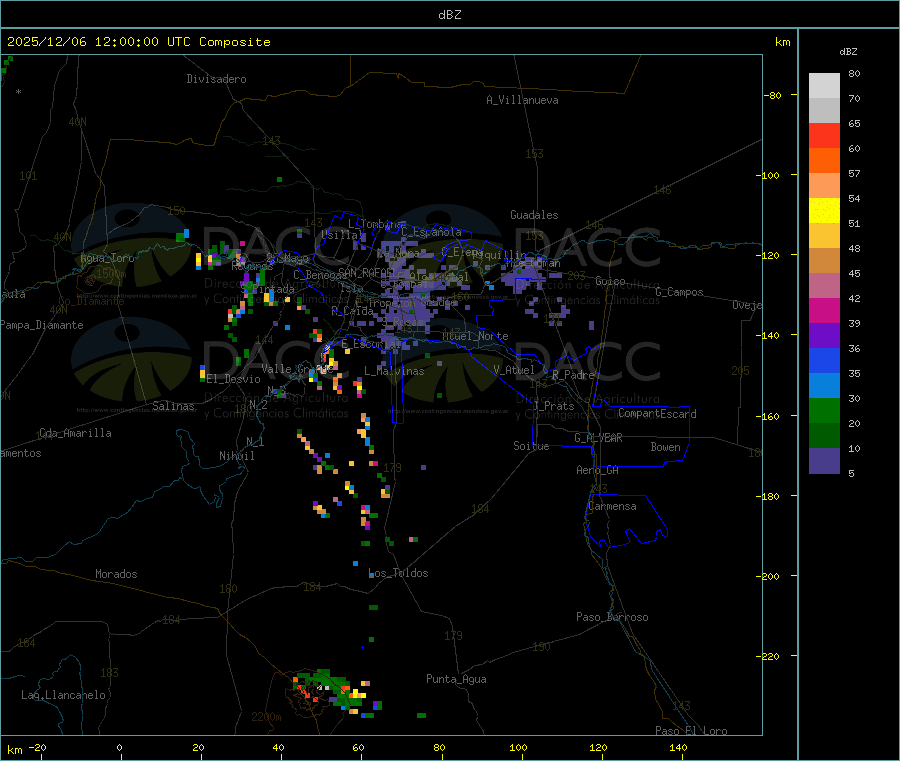
Task: Click the 'Cda_Amarilla' label
Action: tap(75, 433)
